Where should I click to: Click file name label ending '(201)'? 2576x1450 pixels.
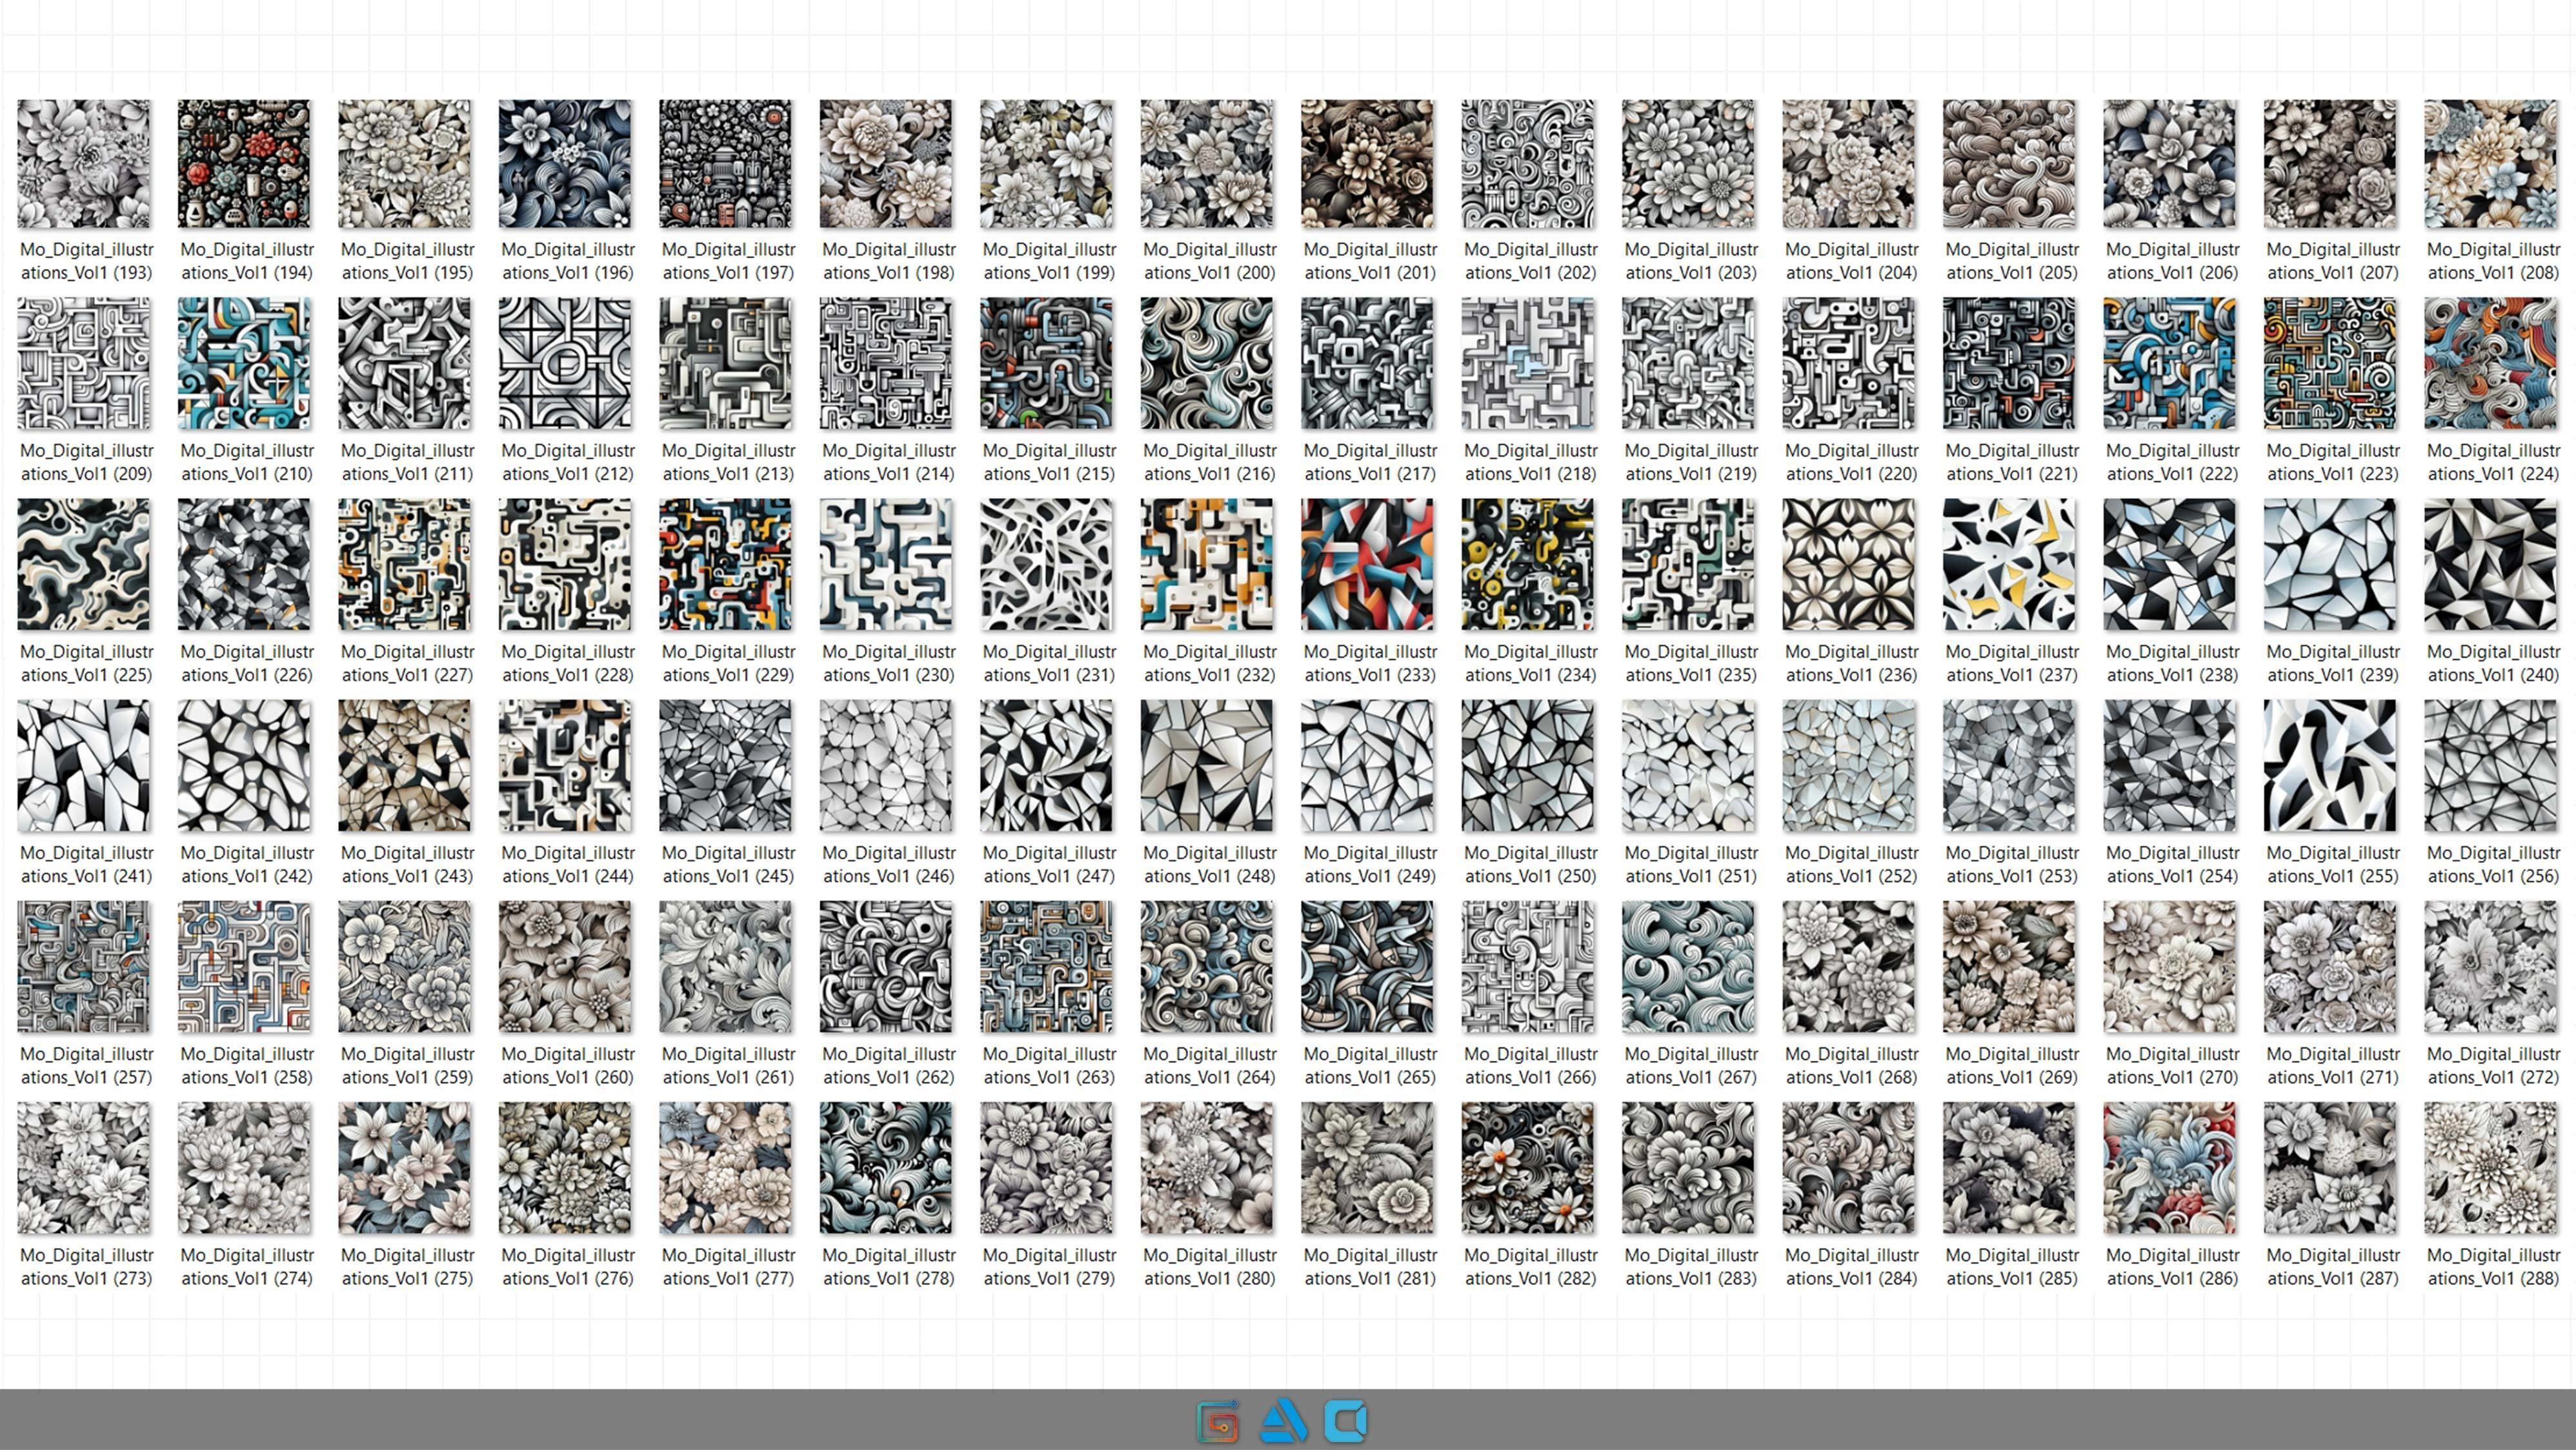click(1370, 261)
